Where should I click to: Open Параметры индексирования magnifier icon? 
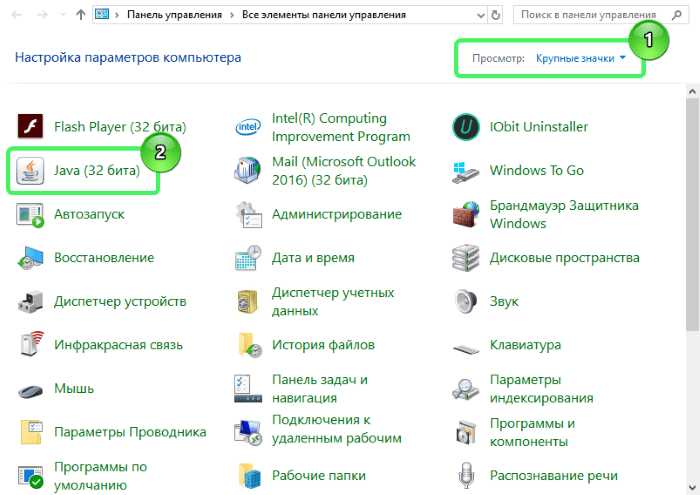click(466, 389)
